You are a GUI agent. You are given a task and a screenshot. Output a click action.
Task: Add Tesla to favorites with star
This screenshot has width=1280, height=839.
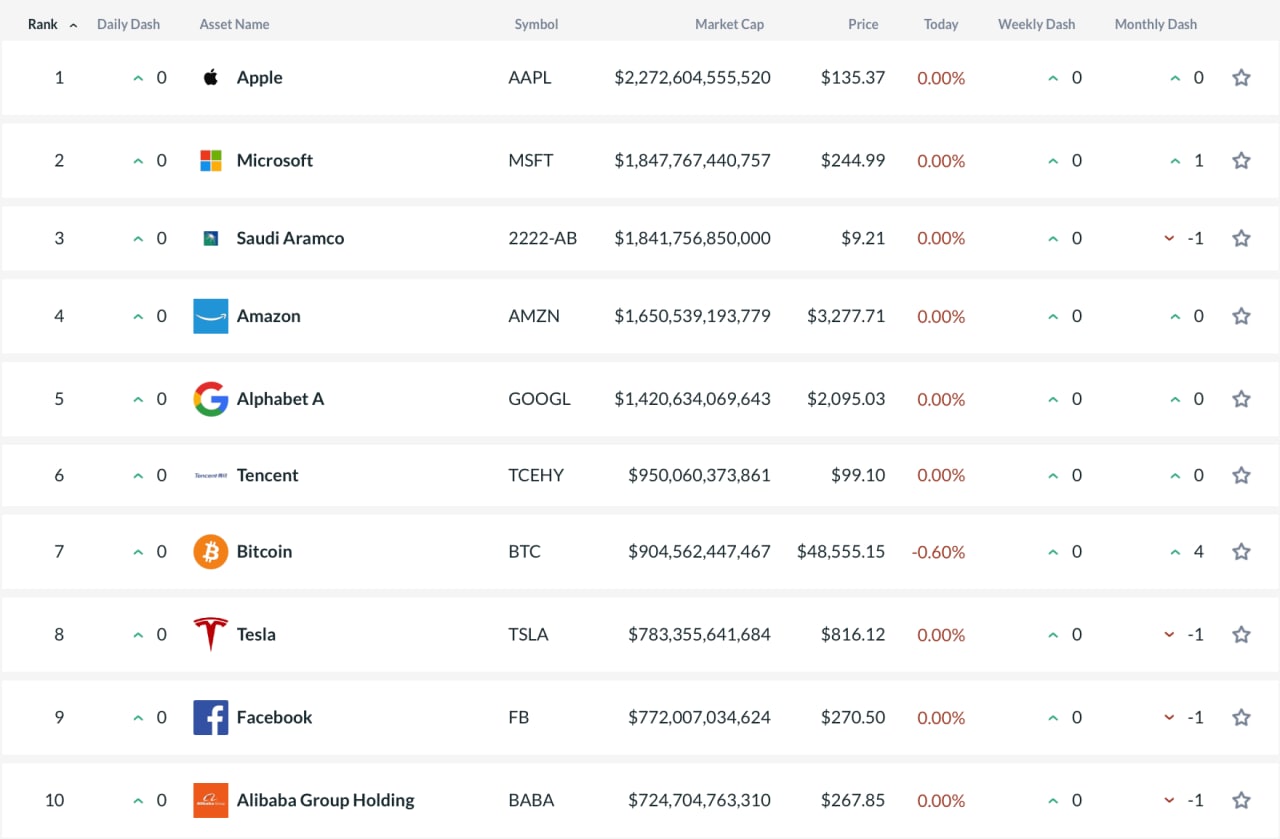pos(1241,634)
